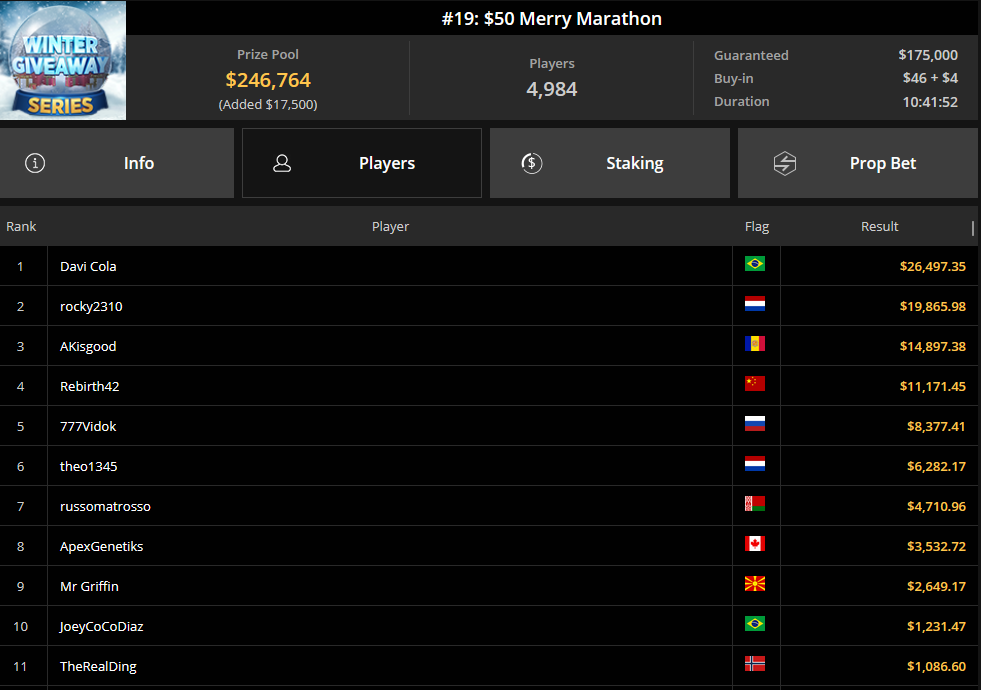
Task: Sort by Player column header
Action: [390, 226]
